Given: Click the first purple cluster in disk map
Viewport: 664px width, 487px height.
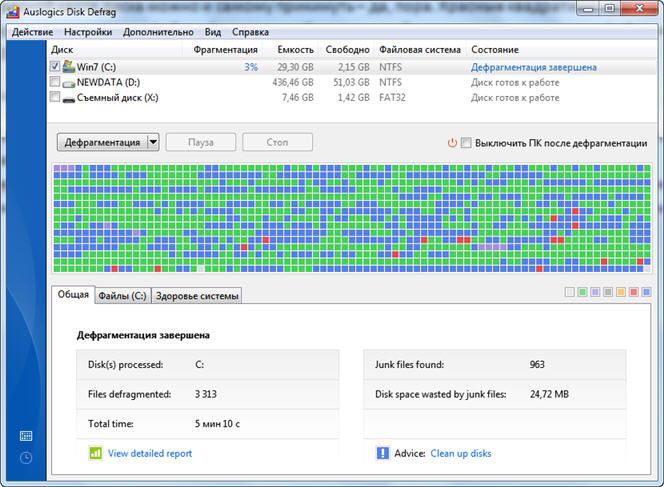Looking at the screenshot, I should pos(57,168).
